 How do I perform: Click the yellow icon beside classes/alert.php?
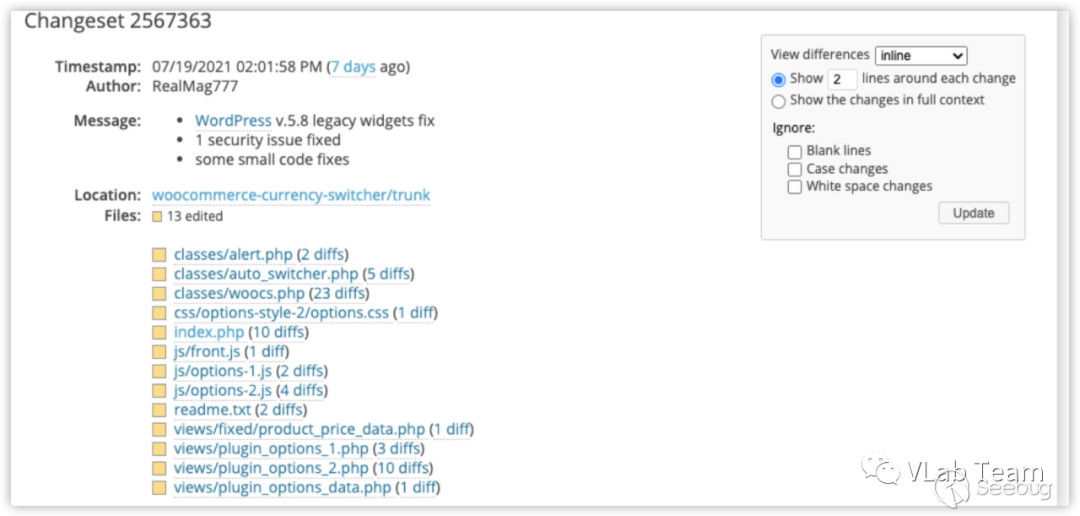tap(158, 255)
